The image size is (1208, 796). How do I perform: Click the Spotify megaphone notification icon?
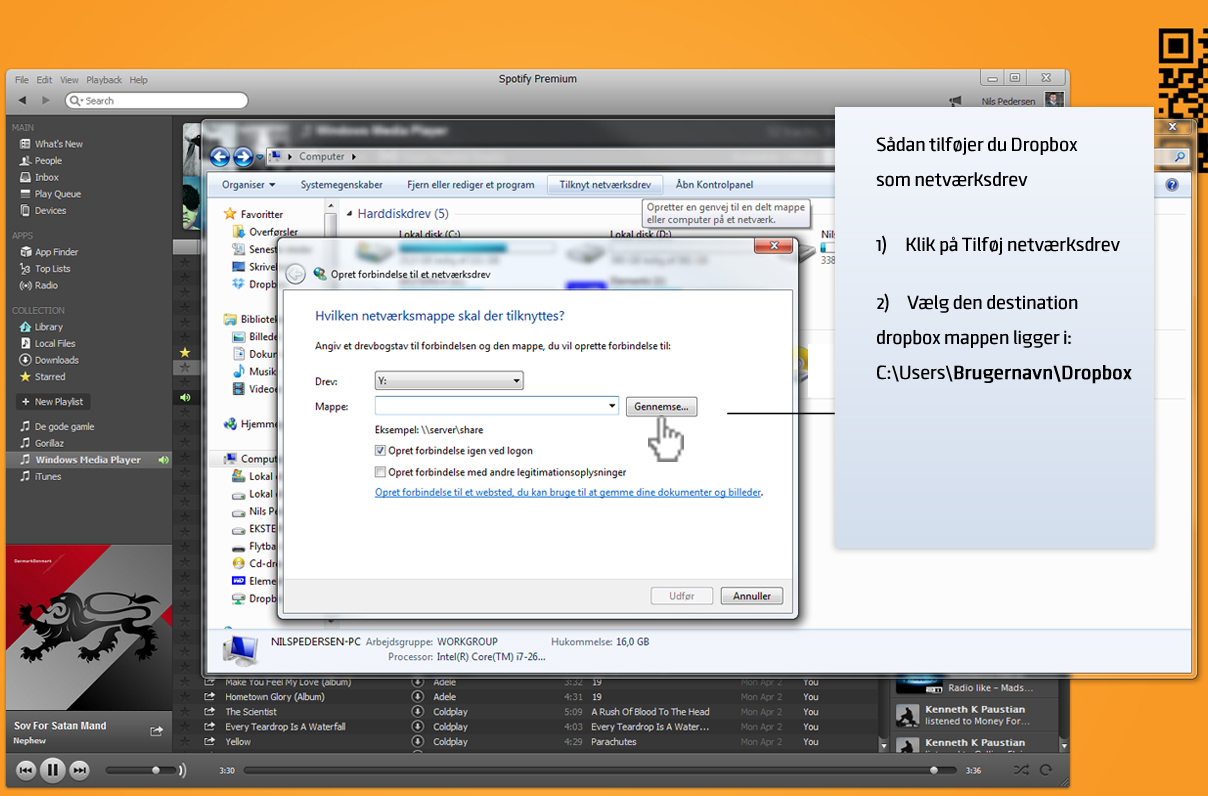(957, 101)
